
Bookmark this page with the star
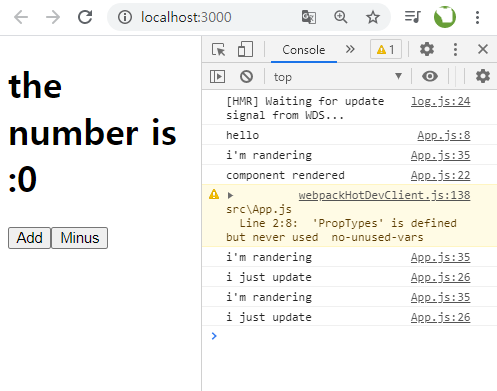[373, 17]
